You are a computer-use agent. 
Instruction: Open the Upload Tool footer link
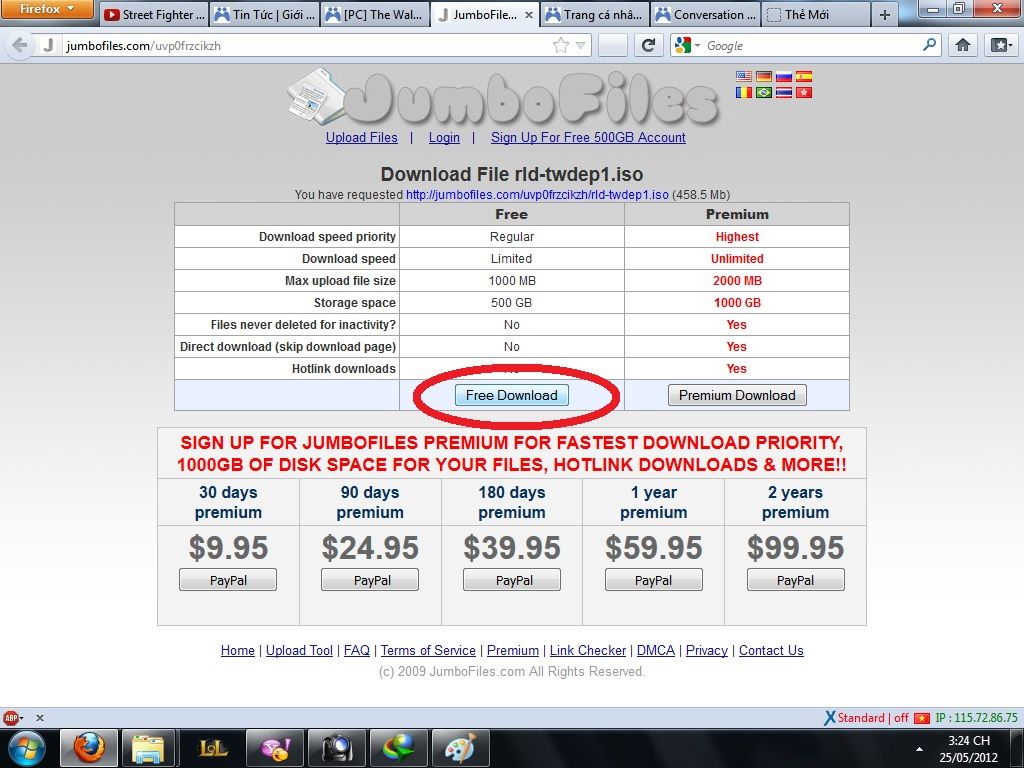299,650
